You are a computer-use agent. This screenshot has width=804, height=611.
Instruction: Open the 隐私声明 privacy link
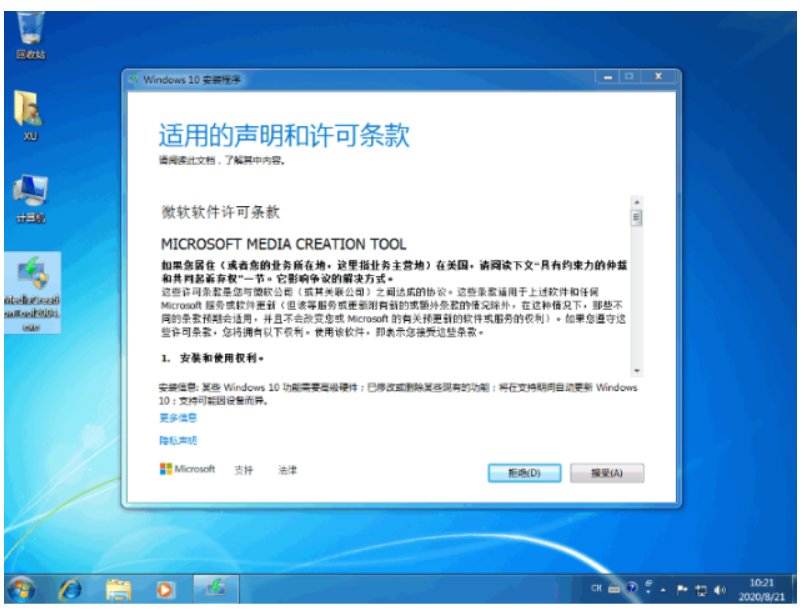(x=178, y=440)
